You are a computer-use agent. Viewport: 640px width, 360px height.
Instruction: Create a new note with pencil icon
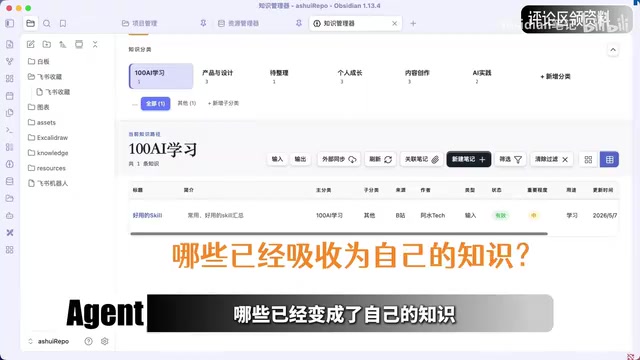[x=31, y=44]
